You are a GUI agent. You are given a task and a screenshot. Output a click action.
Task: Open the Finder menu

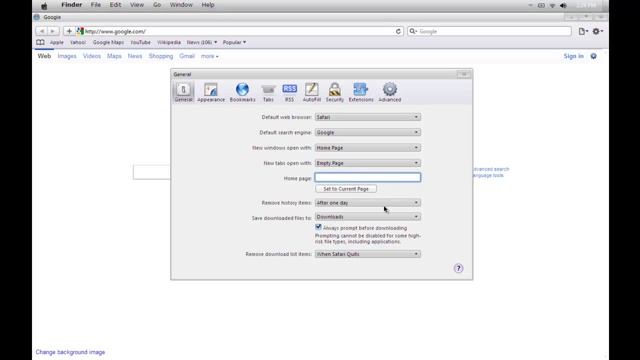[x=71, y=5]
